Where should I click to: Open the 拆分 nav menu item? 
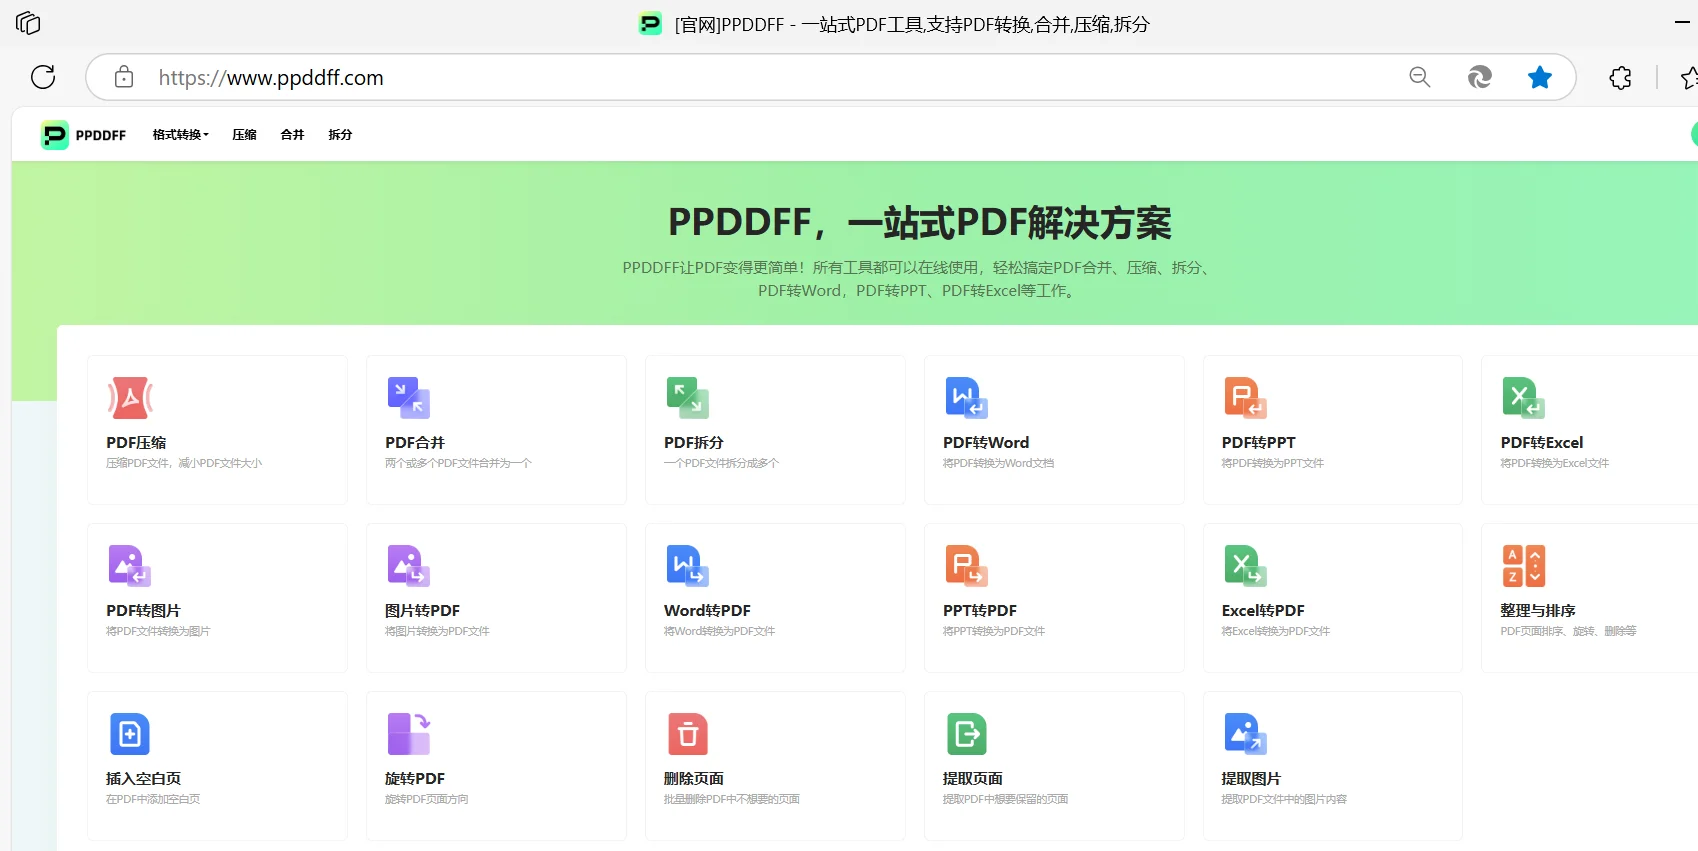(x=340, y=135)
